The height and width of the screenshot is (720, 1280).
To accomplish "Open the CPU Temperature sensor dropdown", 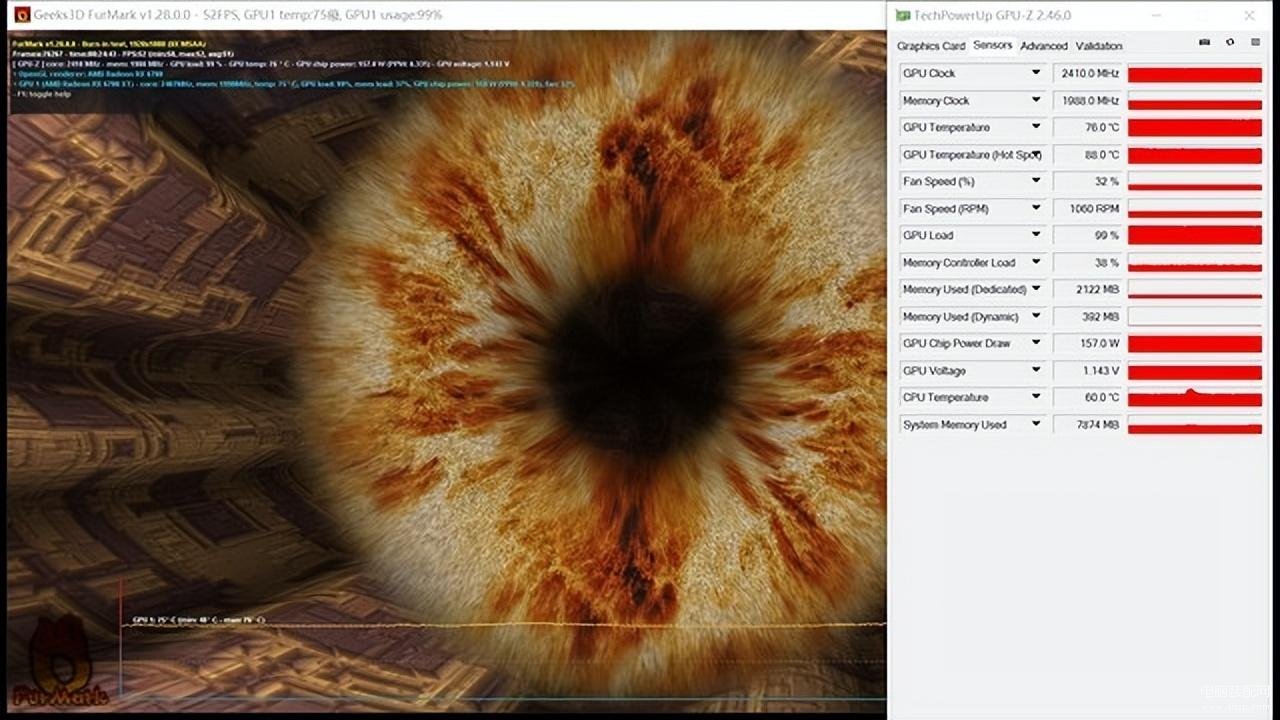I will [1036, 397].
